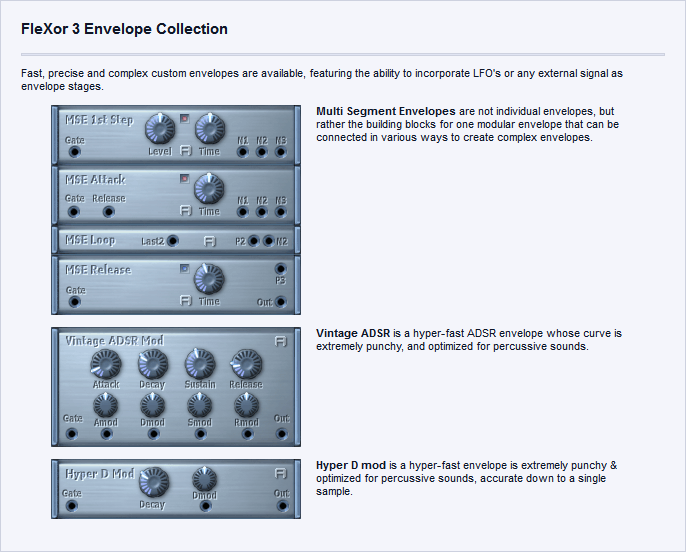Click the fold icon on MSE Attack
The width and height of the screenshot is (686, 552).
pos(186,210)
